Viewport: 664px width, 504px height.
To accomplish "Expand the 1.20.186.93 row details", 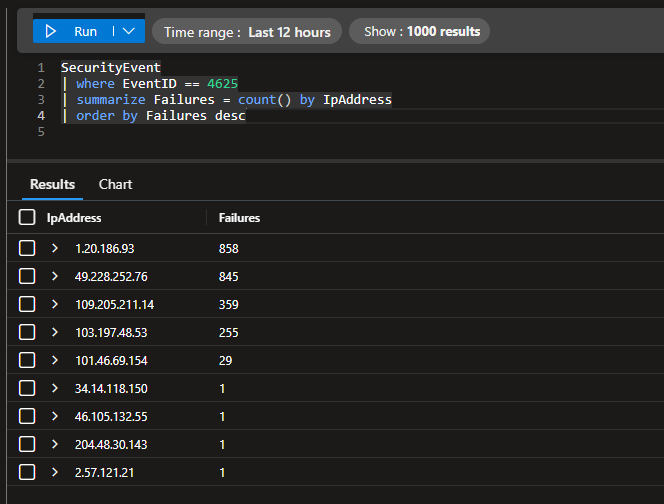I will [55, 248].
